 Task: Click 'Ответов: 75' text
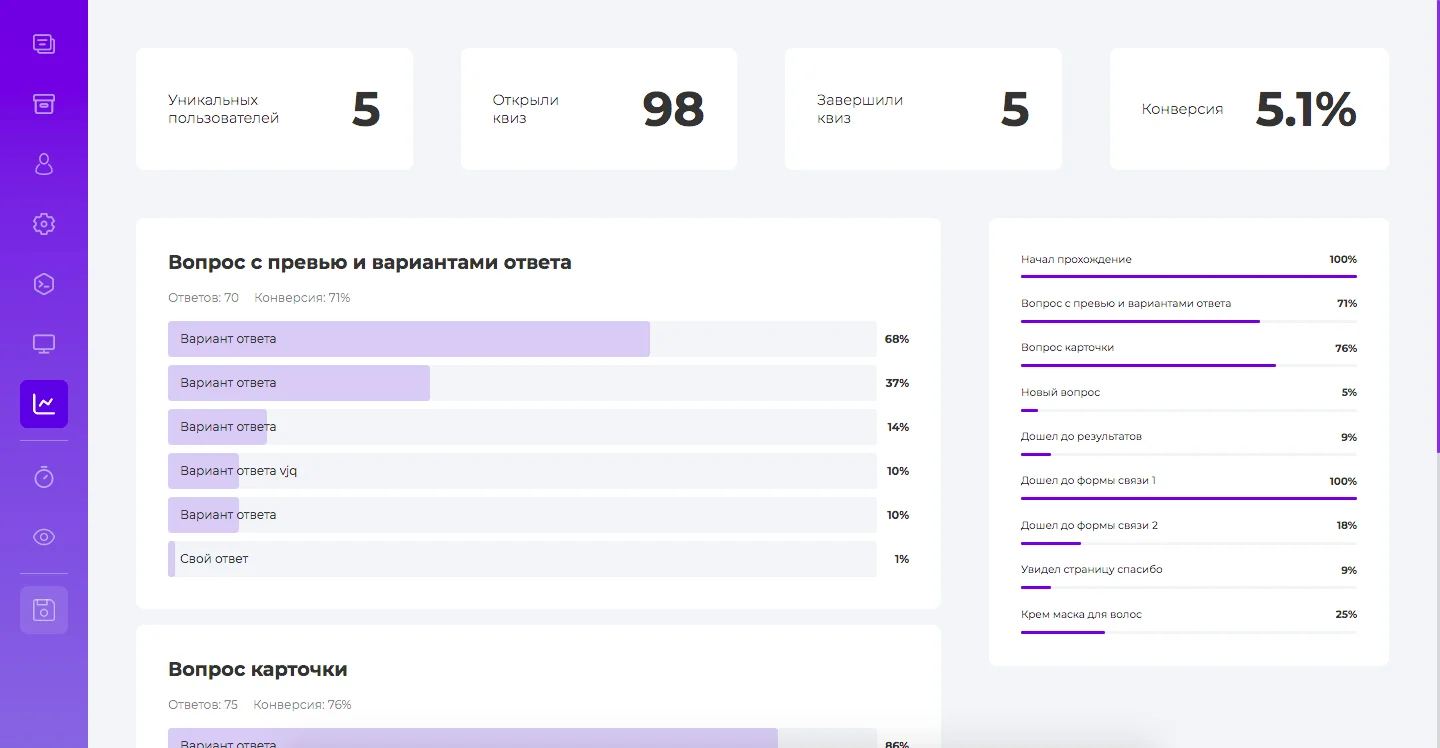tap(203, 705)
